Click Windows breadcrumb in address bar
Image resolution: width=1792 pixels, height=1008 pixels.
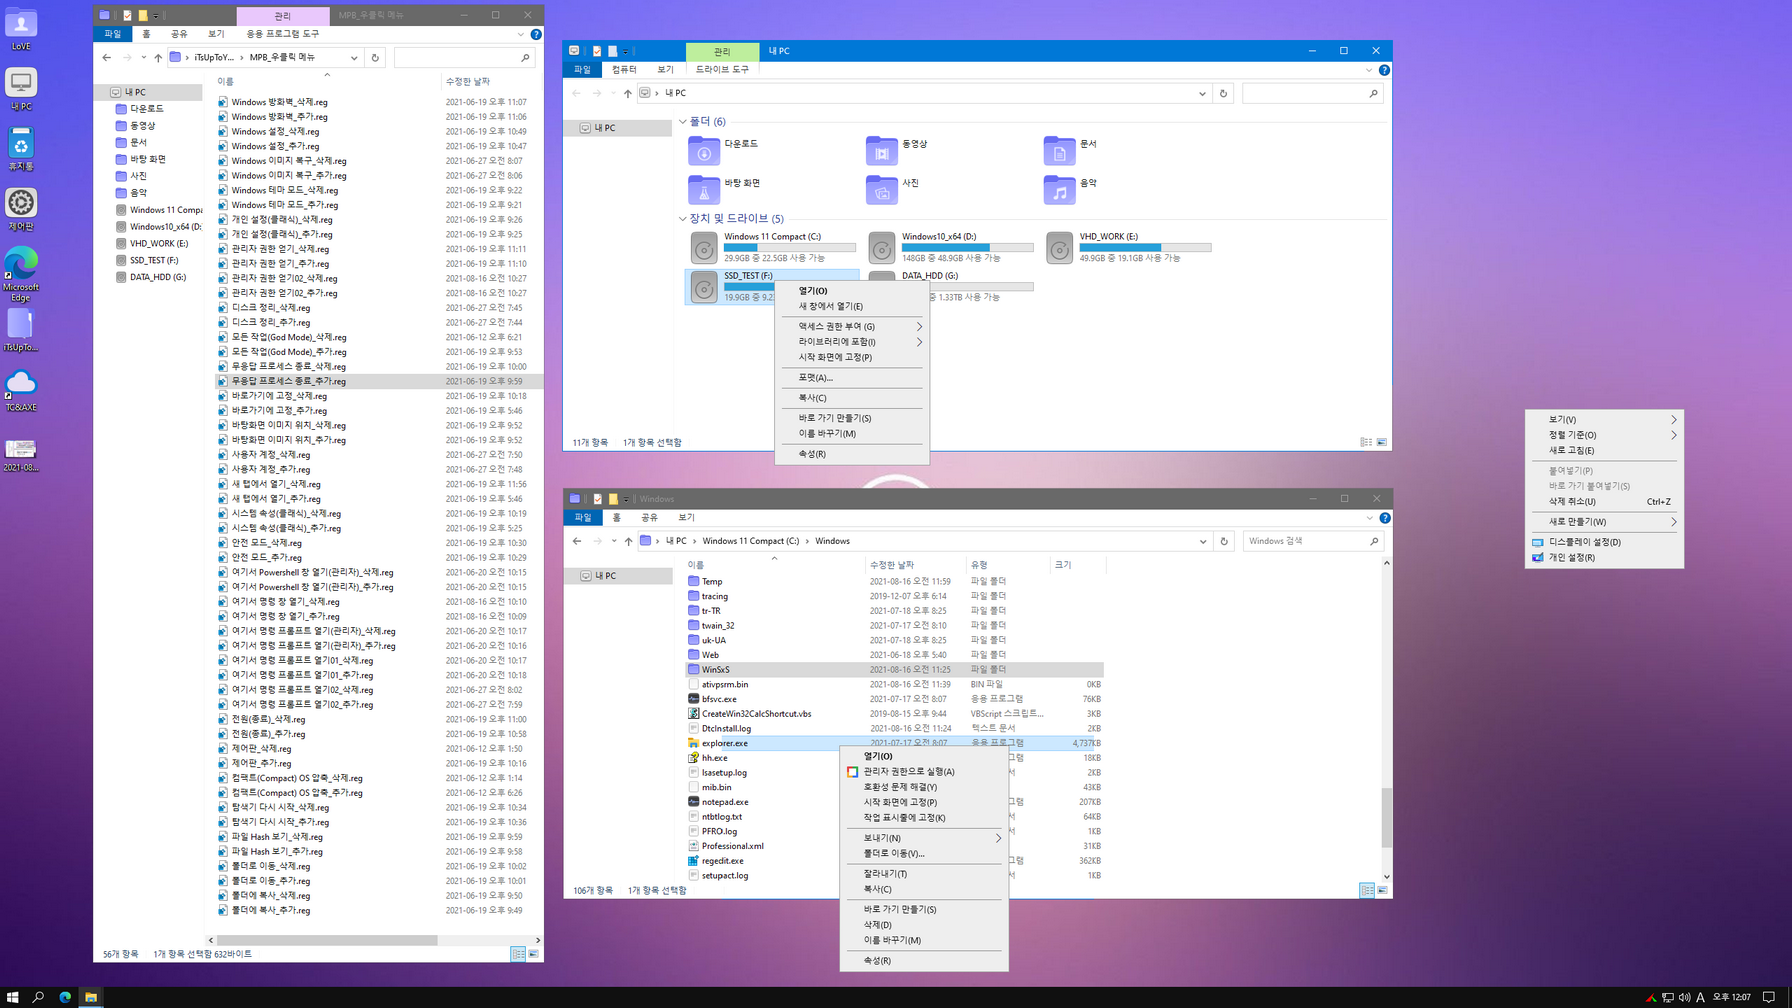832,541
